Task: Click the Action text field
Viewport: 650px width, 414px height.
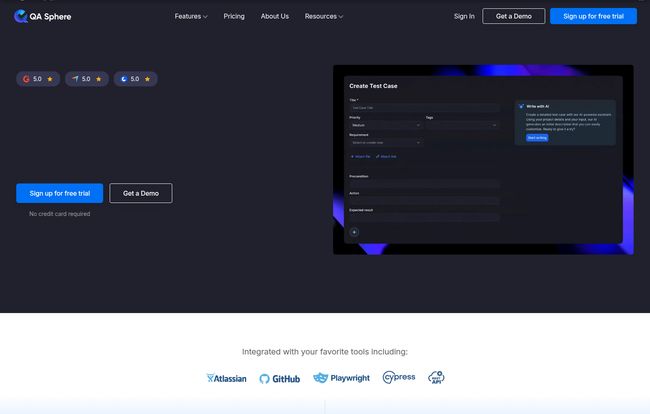Action: pyautogui.click(x=424, y=200)
